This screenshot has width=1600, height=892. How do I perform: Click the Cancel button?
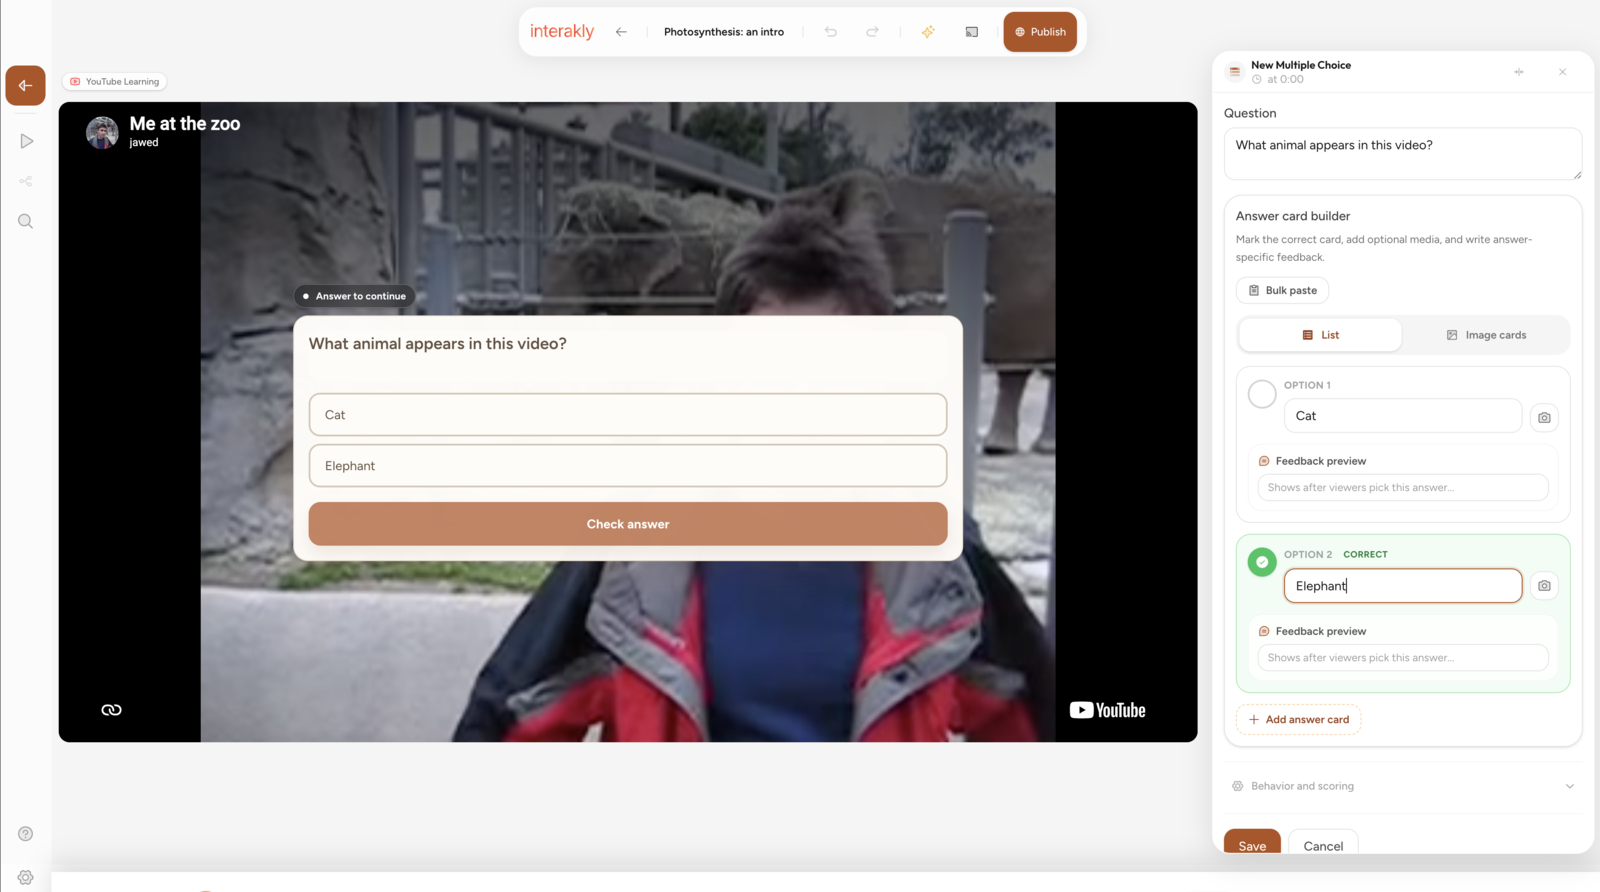1323,842
